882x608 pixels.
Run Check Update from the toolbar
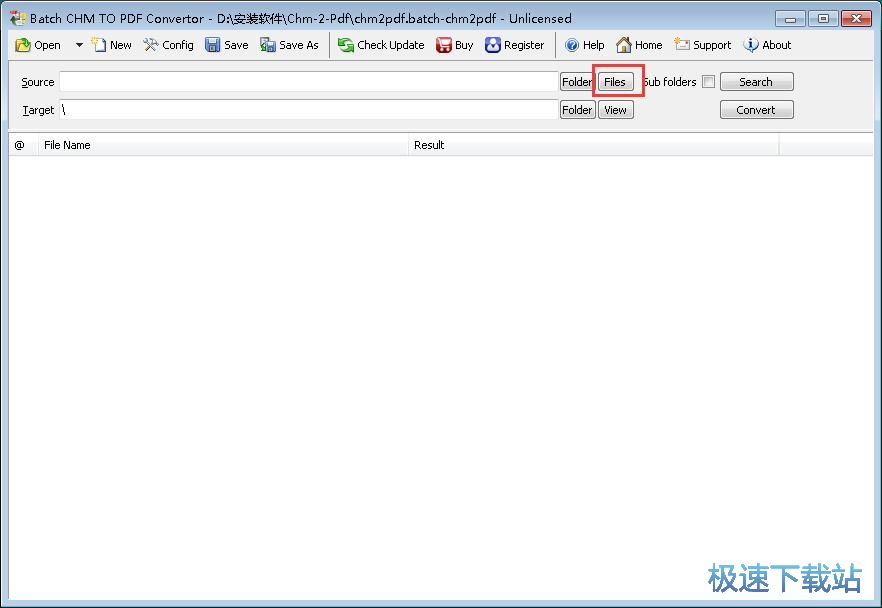[x=381, y=44]
